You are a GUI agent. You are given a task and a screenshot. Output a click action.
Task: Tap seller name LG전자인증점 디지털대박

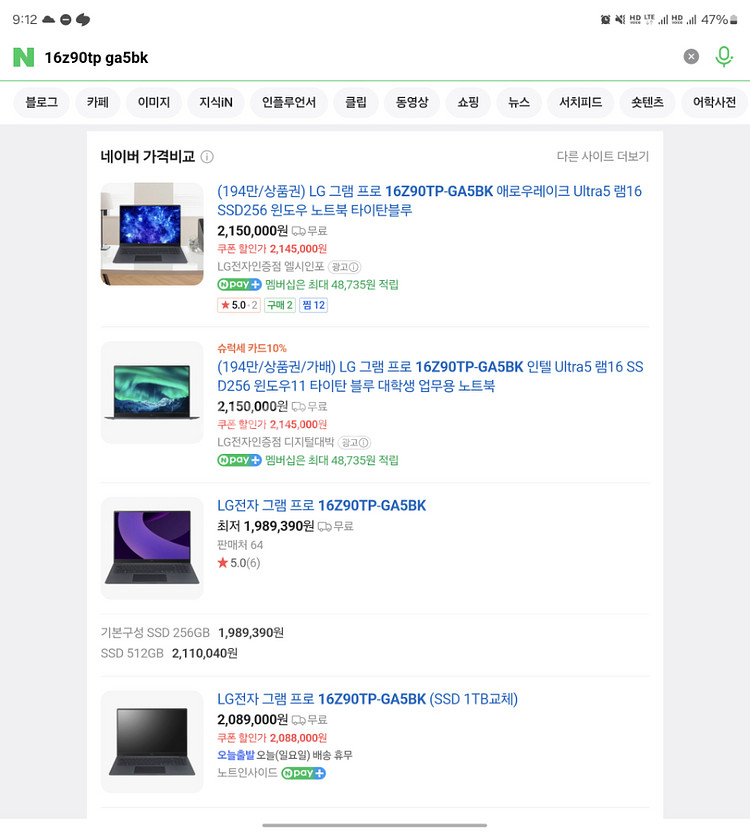(x=275, y=442)
